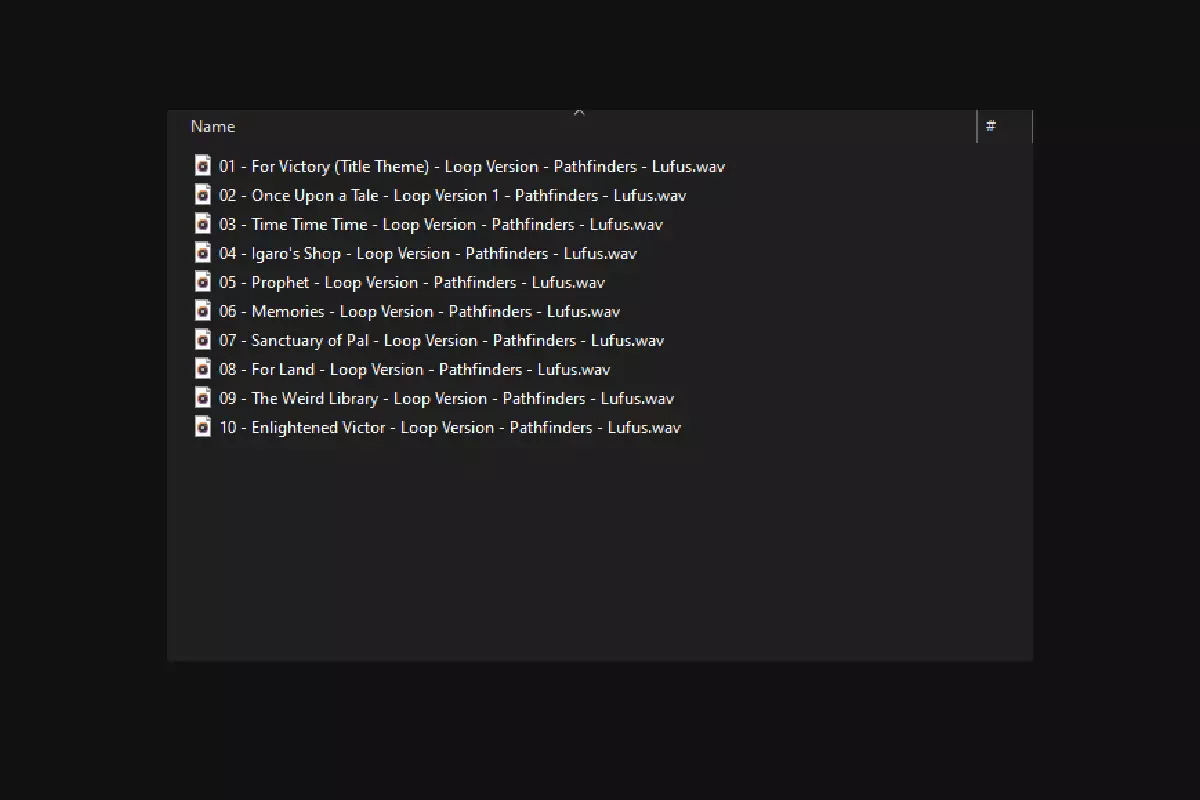The image size is (1200, 800).
Task: Select The Weird Library Loop Version file
Action: [x=447, y=398]
